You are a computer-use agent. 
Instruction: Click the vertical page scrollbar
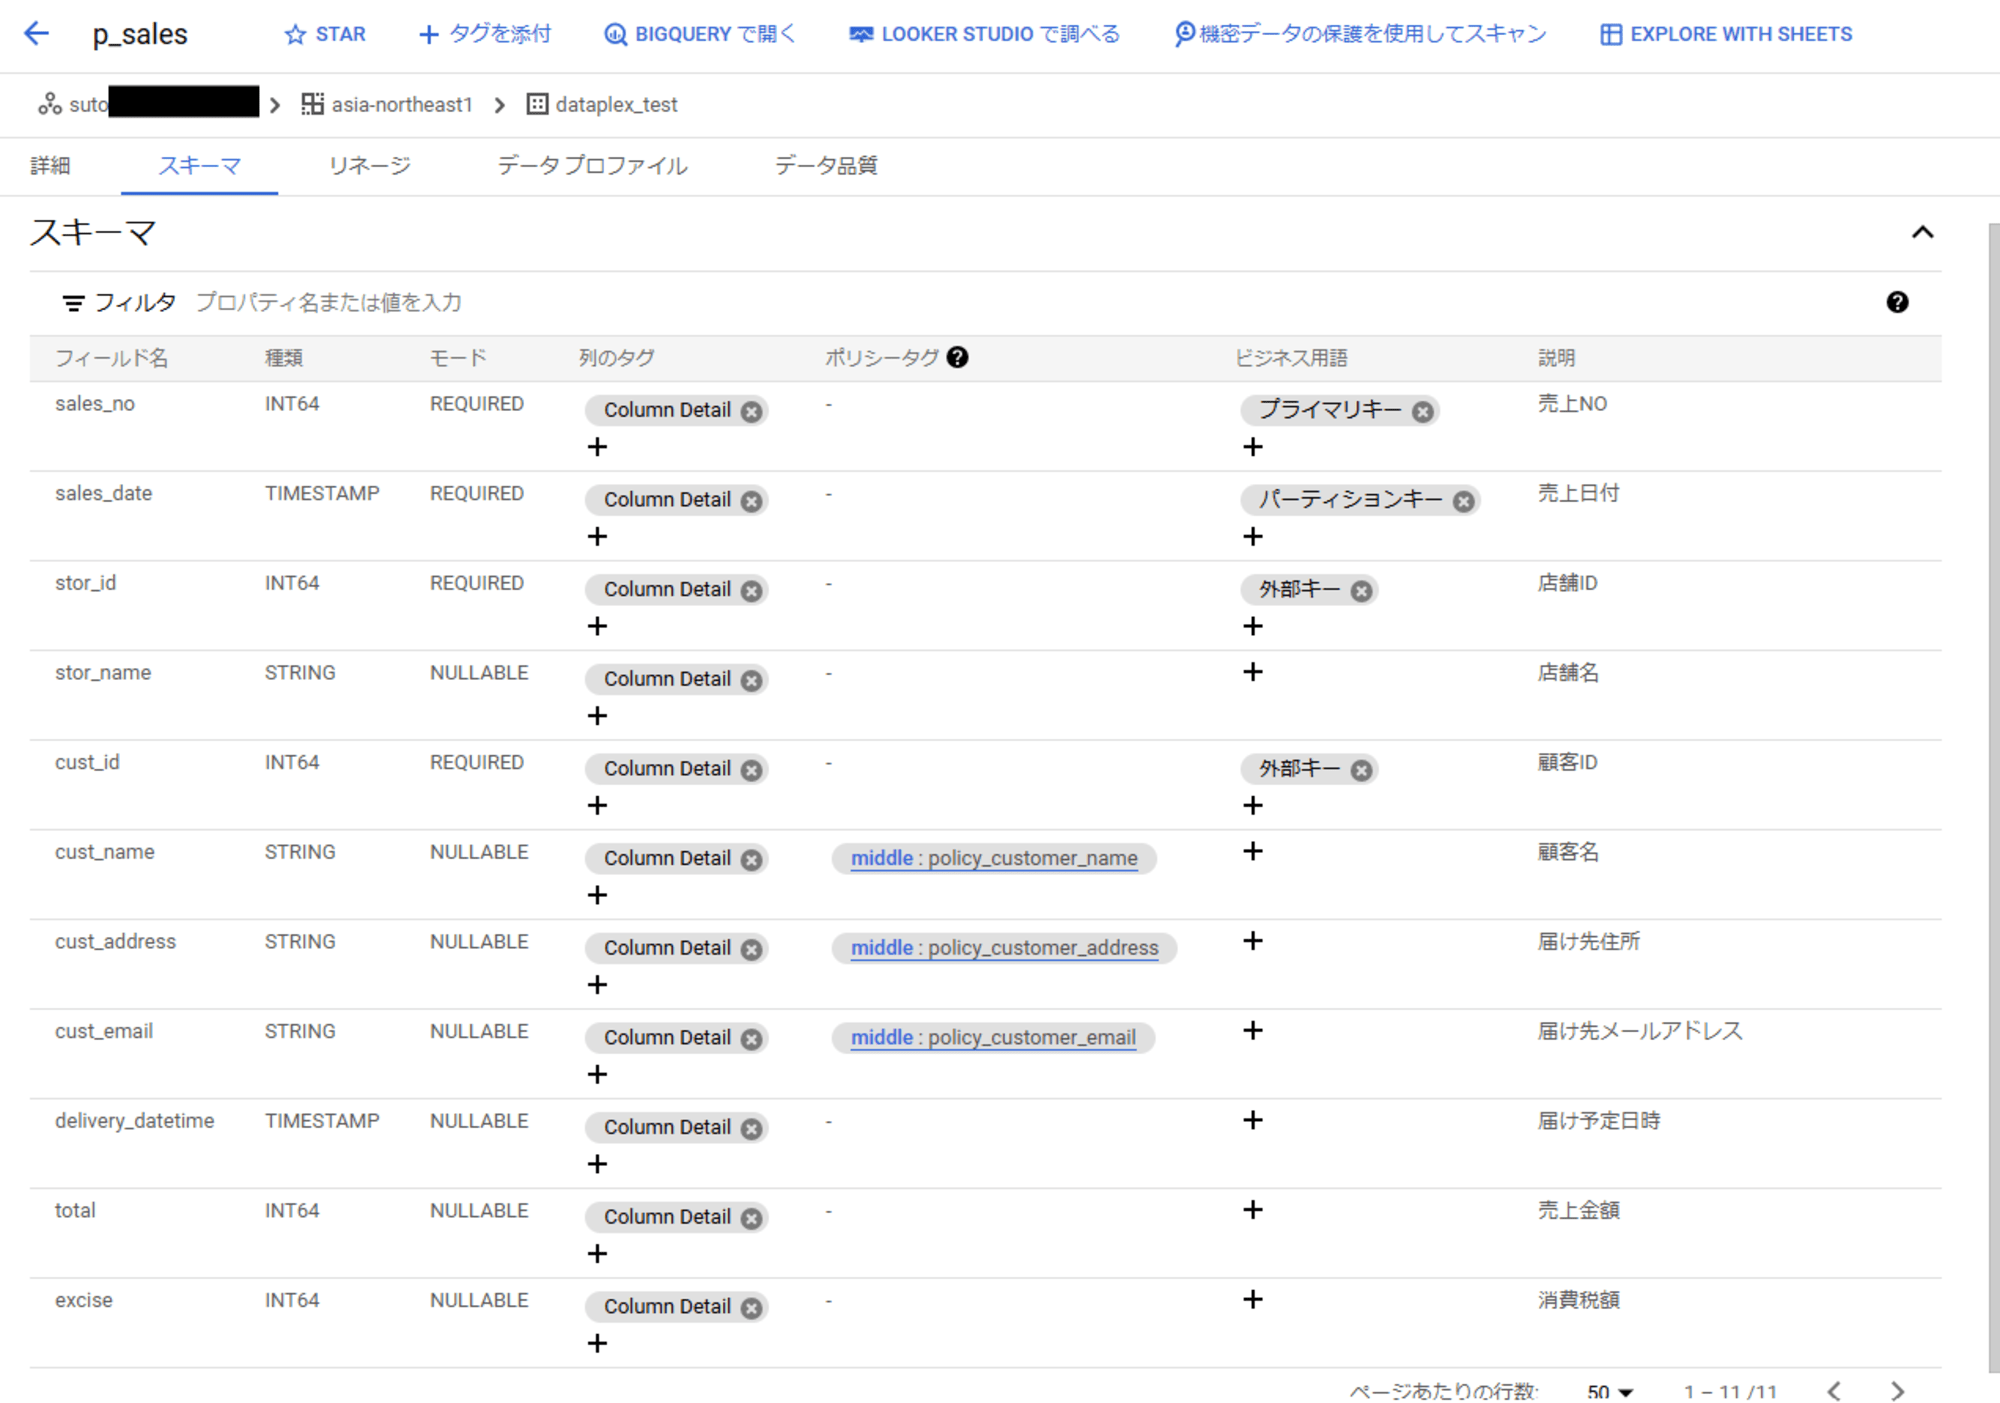pyautogui.click(x=1993, y=798)
